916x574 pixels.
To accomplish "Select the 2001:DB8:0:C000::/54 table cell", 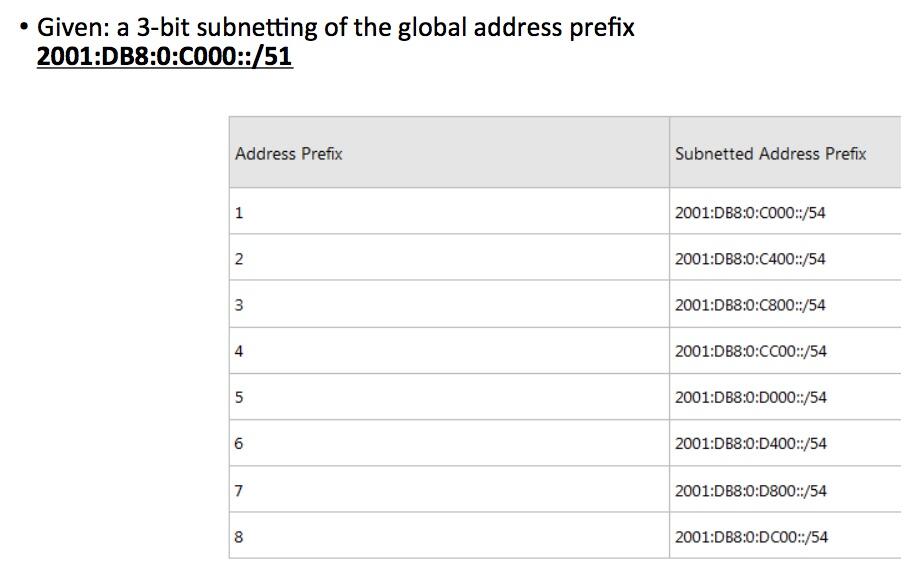I will (750, 213).
